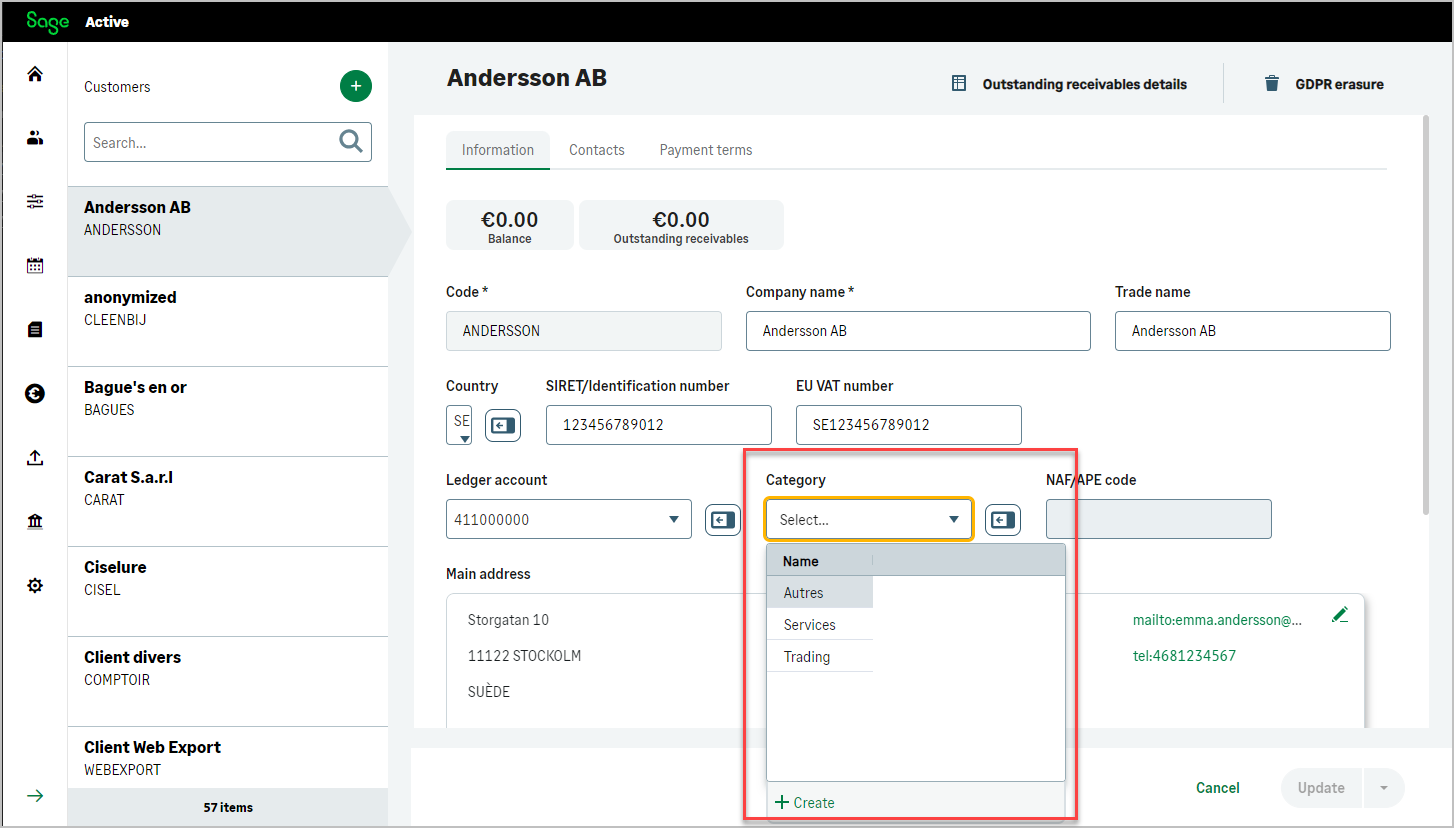The height and width of the screenshot is (828, 1454).
Task: Open the calendar icon in sidebar
Action: click(x=35, y=265)
